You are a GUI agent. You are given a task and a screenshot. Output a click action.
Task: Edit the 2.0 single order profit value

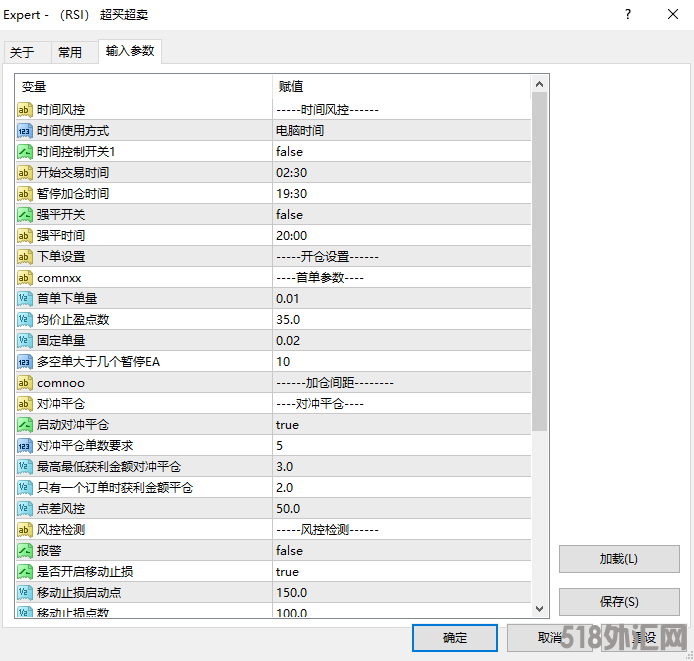point(401,487)
